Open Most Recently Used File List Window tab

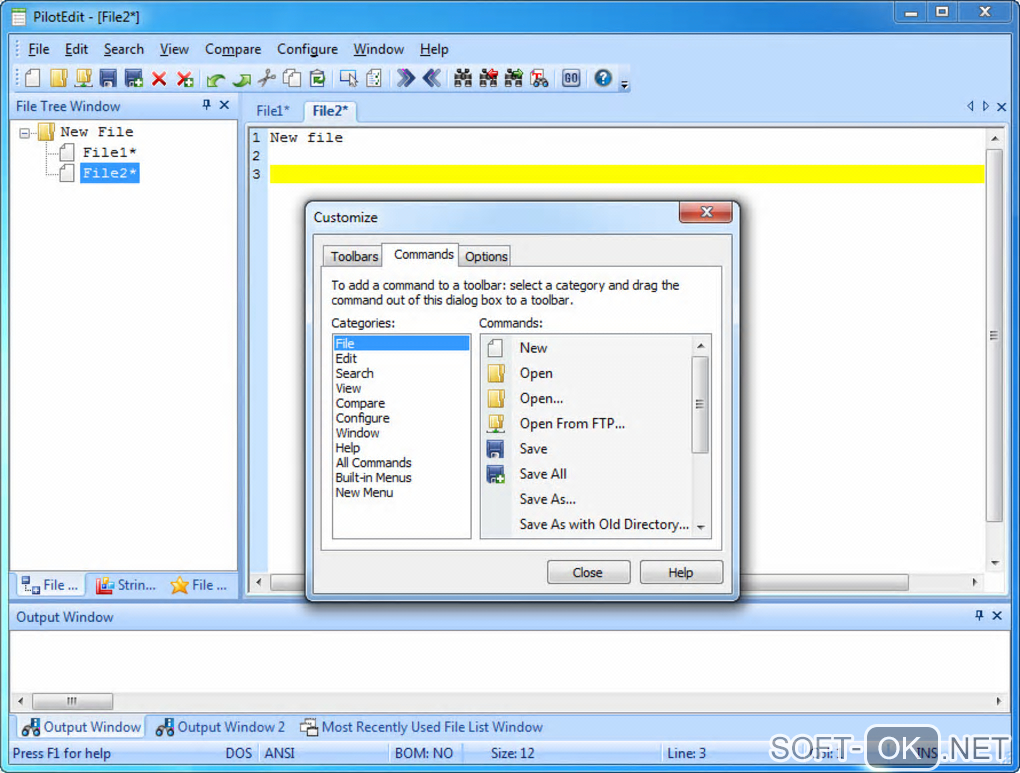(x=422, y=727)
